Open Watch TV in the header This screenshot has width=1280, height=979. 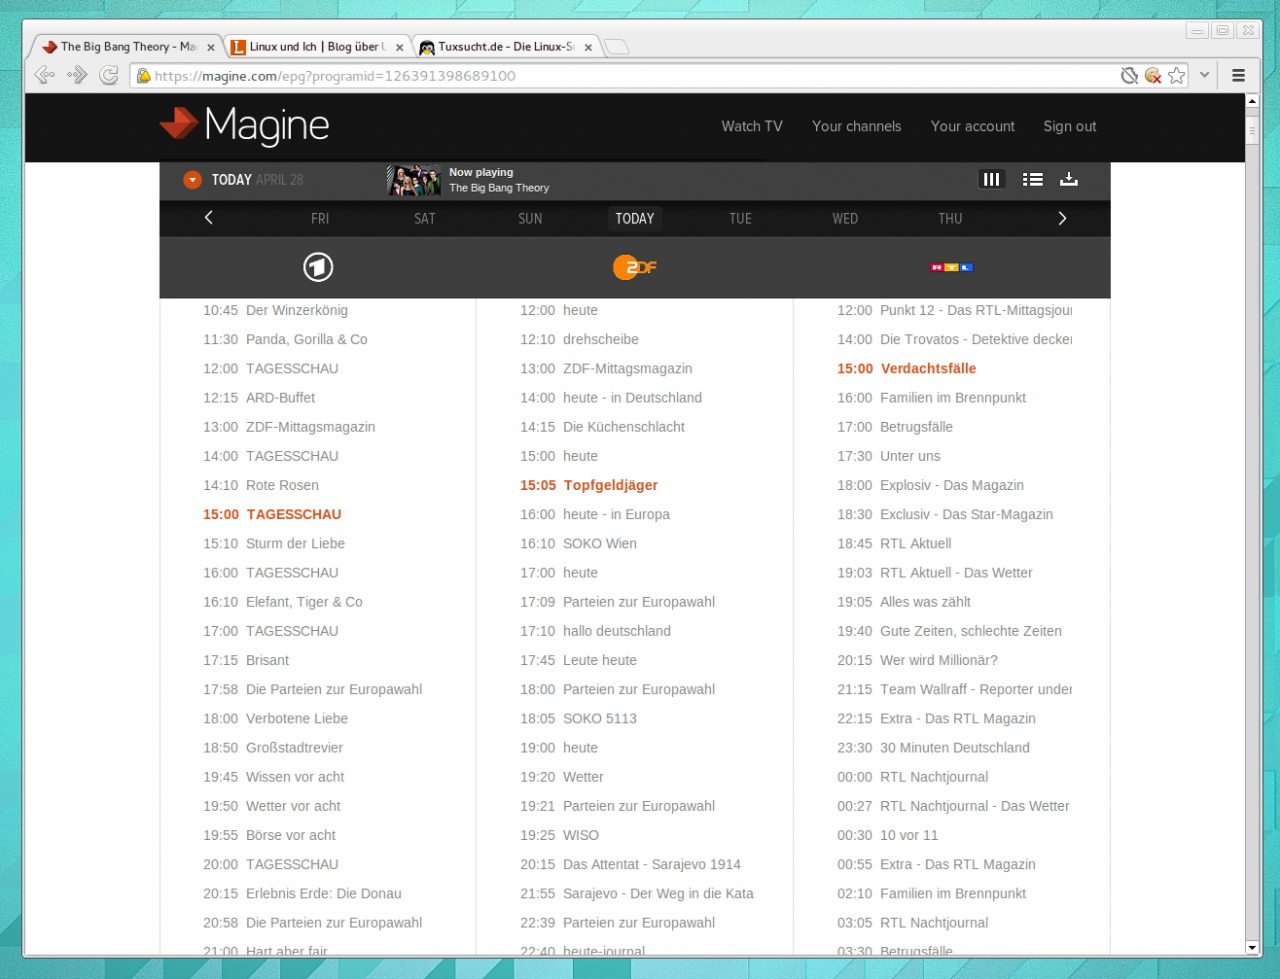(x=752, y=126)
